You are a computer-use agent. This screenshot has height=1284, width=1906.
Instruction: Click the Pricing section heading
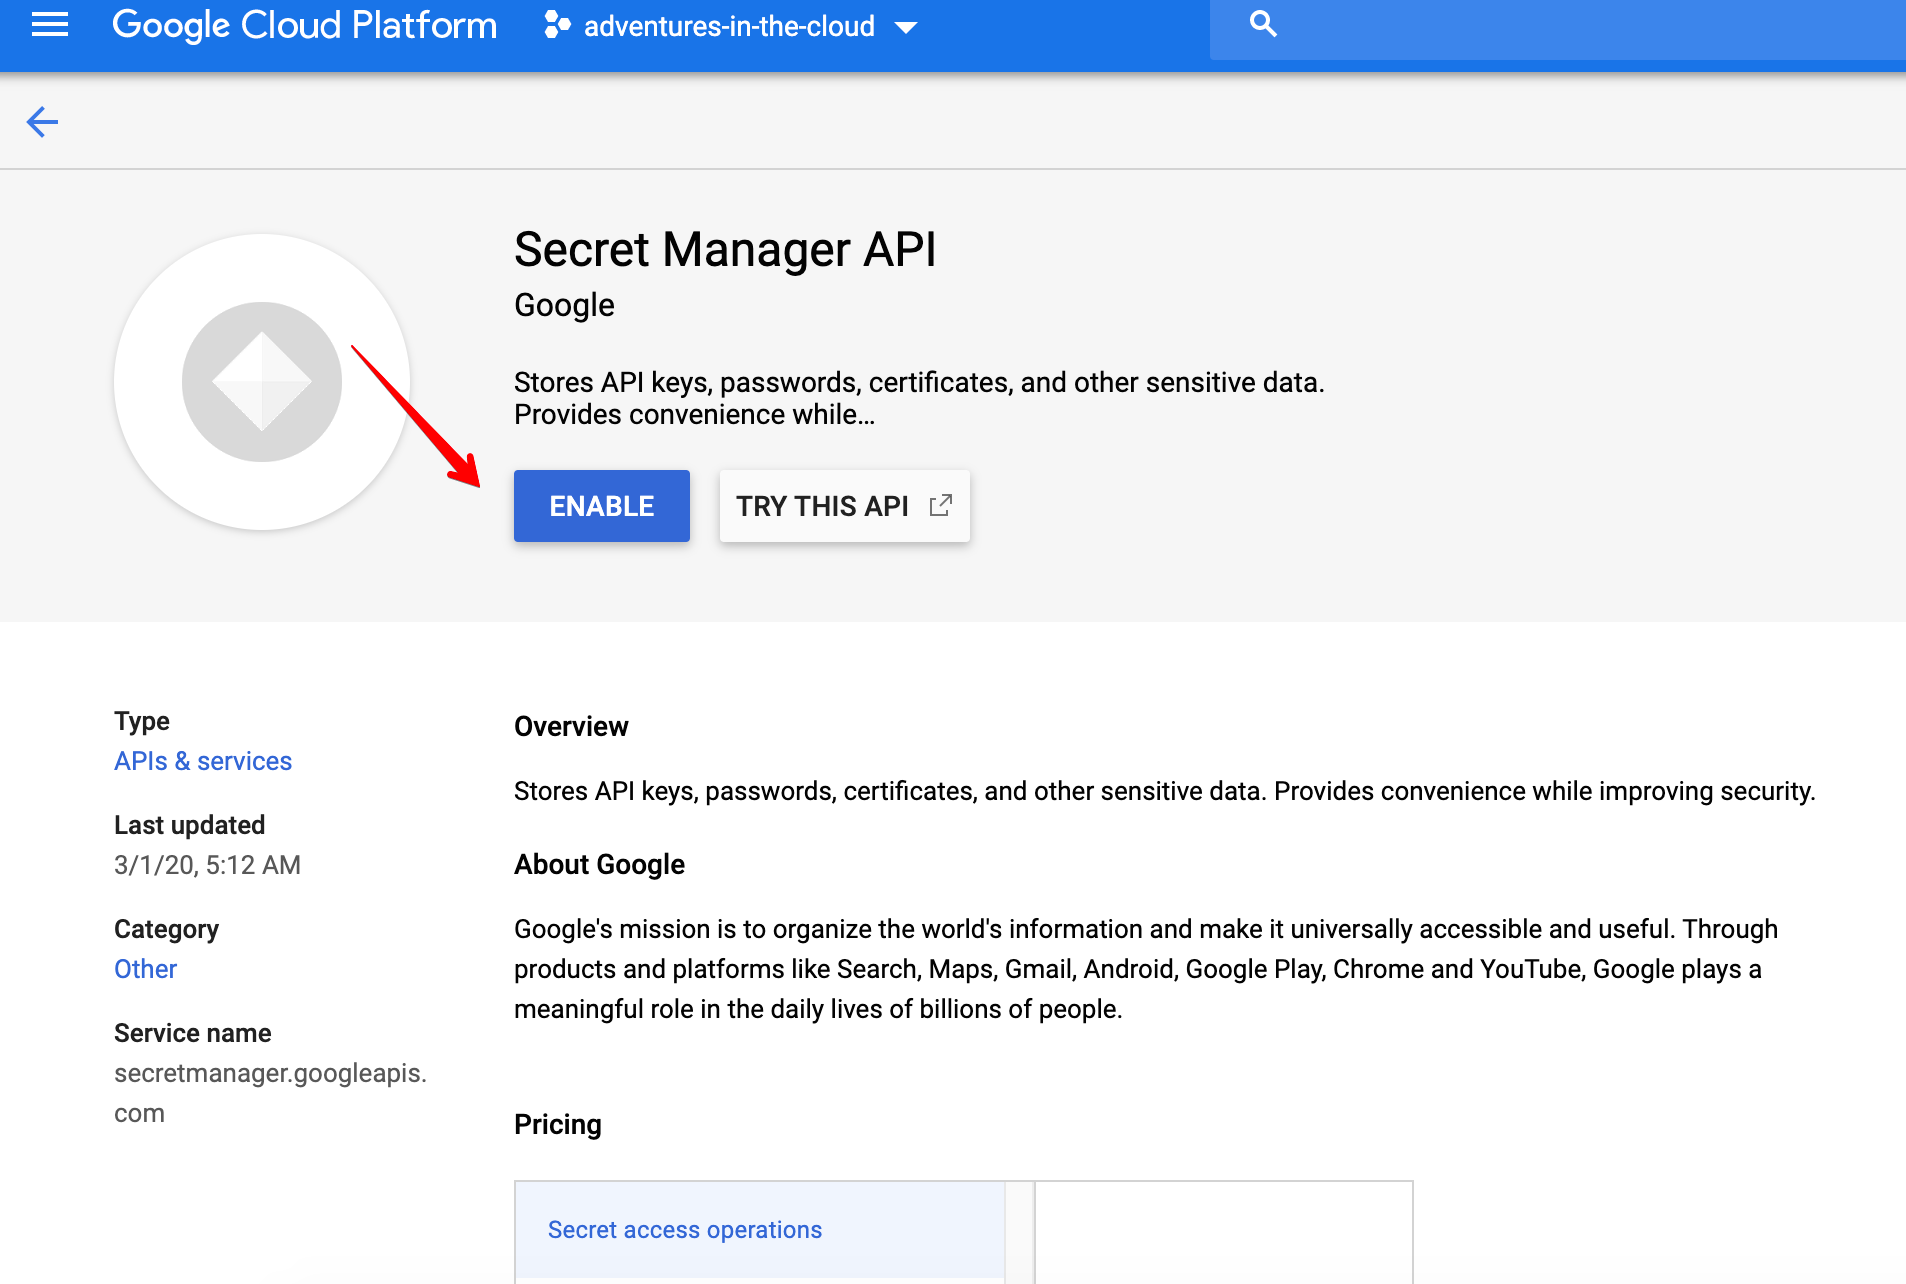point(557,1124)
